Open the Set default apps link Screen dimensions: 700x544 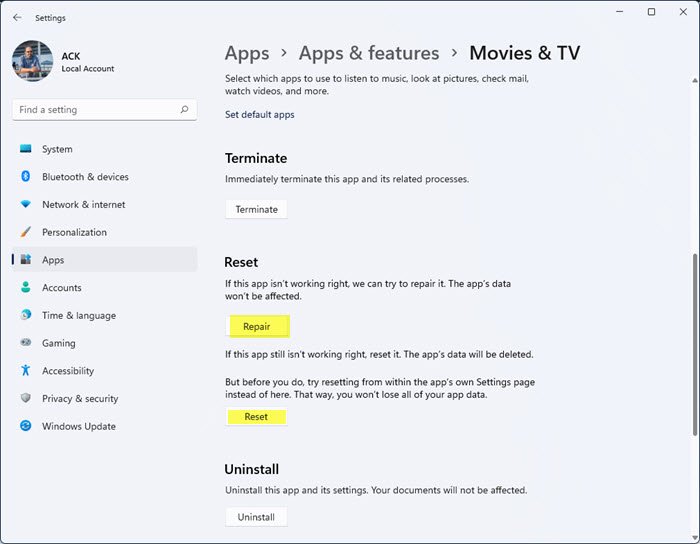pos(260,115)
